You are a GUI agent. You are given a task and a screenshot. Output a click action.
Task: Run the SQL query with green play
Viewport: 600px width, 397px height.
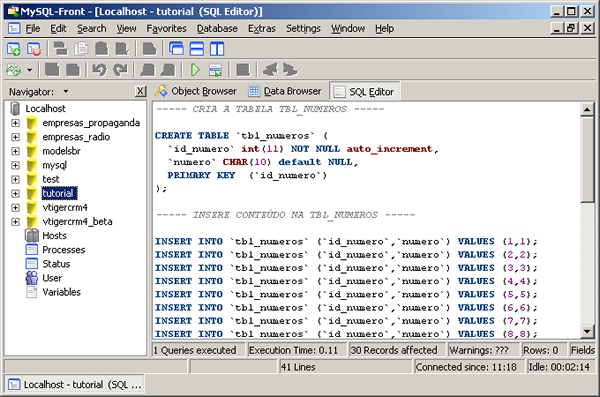coord(195,70)
